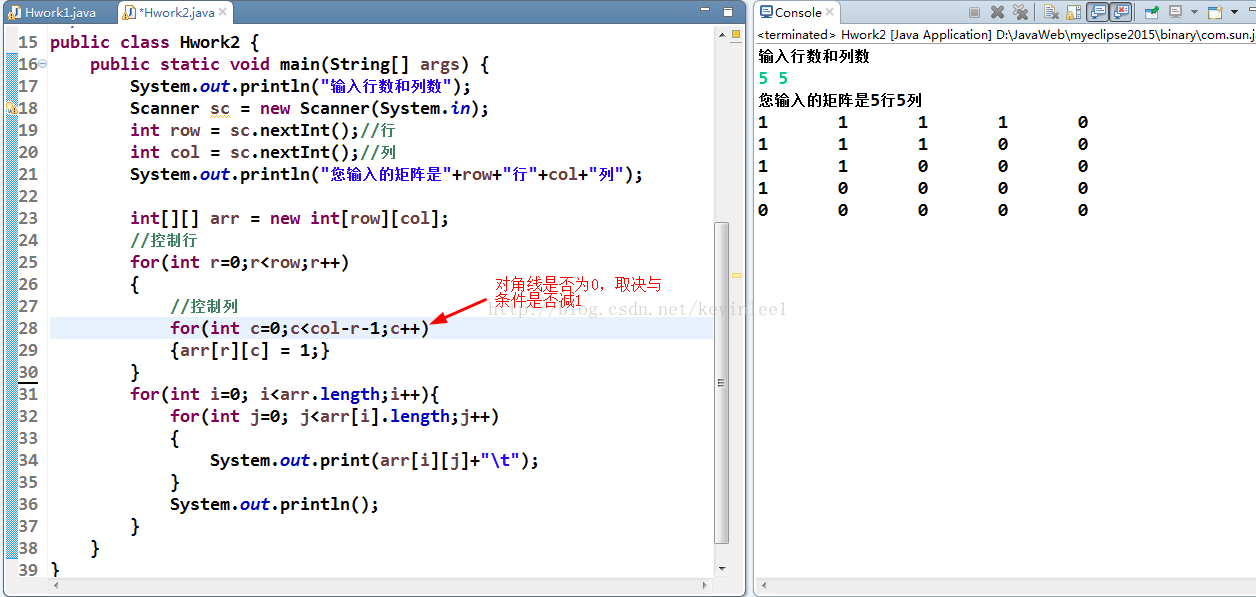The height and width of the screenshot is (597, 1256).
Task: Toggle Show Console When Standard Error Changes
Action: [1121, 12]
